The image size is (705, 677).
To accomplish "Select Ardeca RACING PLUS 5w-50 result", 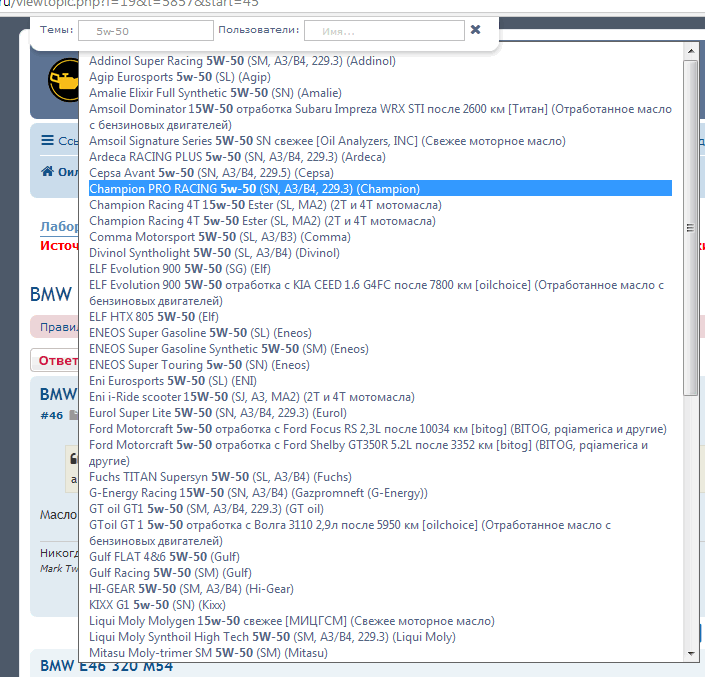I will 237,157.
